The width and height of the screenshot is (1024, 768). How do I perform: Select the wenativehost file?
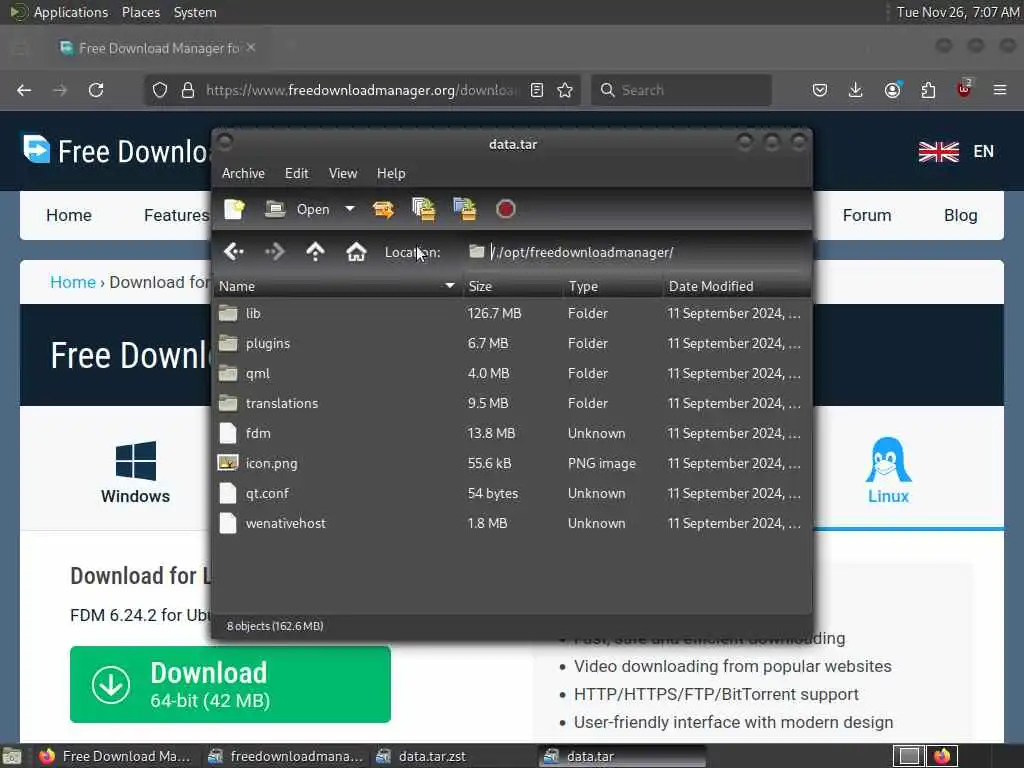tap(512, 524)
